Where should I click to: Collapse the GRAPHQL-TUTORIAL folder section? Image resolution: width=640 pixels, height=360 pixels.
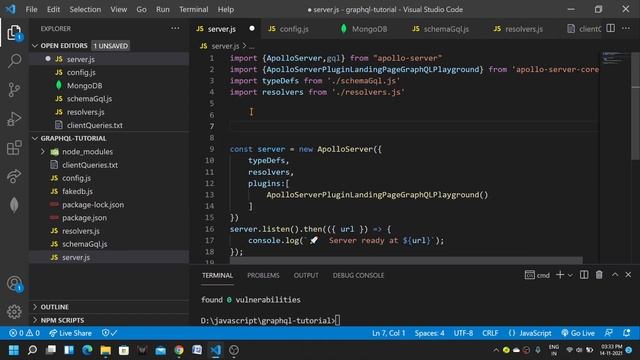click(35, 138)
